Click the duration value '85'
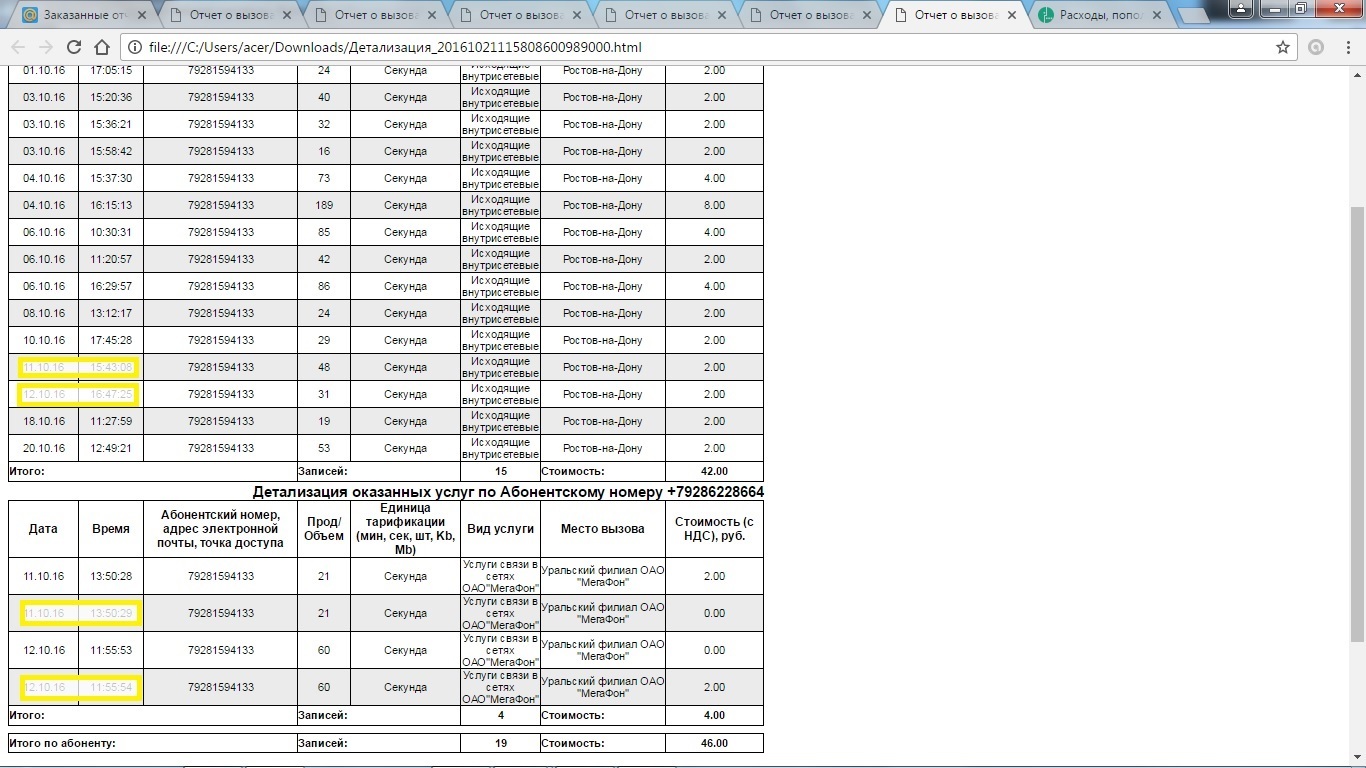 [324, 233]
